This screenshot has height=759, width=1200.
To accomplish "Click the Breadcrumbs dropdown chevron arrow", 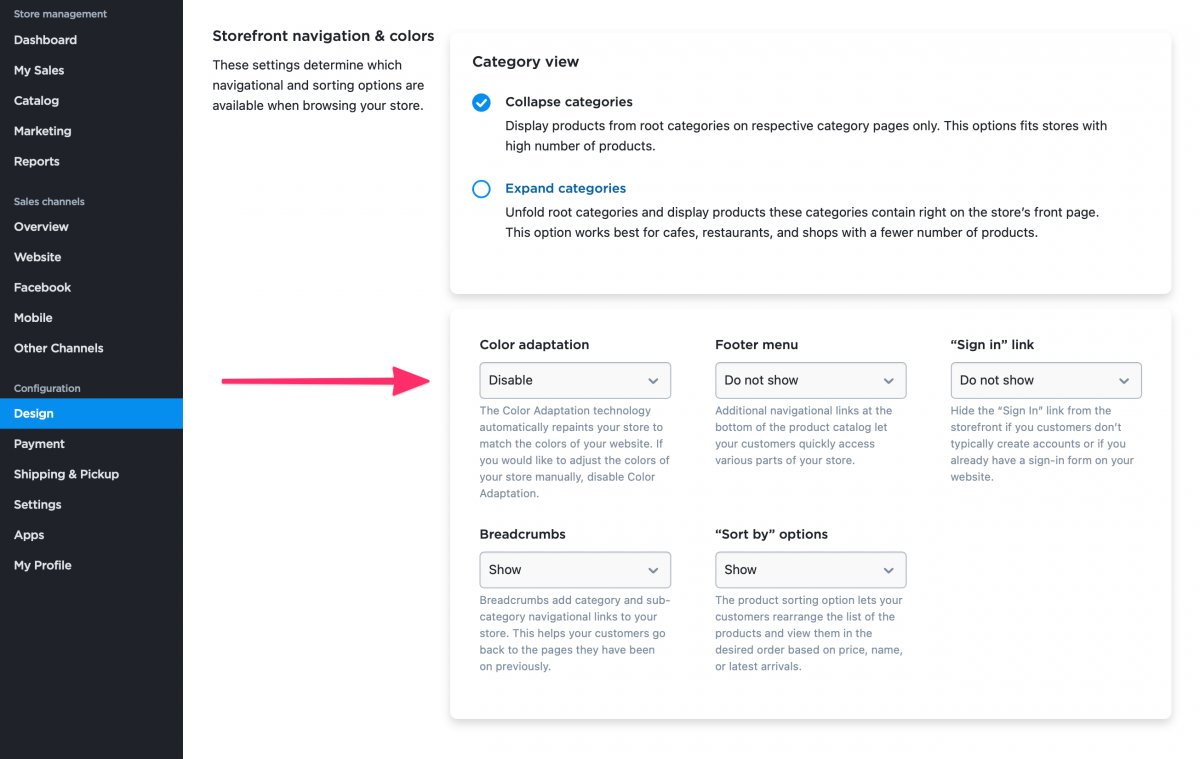I will pyautogui.click(x=653, y=570).
